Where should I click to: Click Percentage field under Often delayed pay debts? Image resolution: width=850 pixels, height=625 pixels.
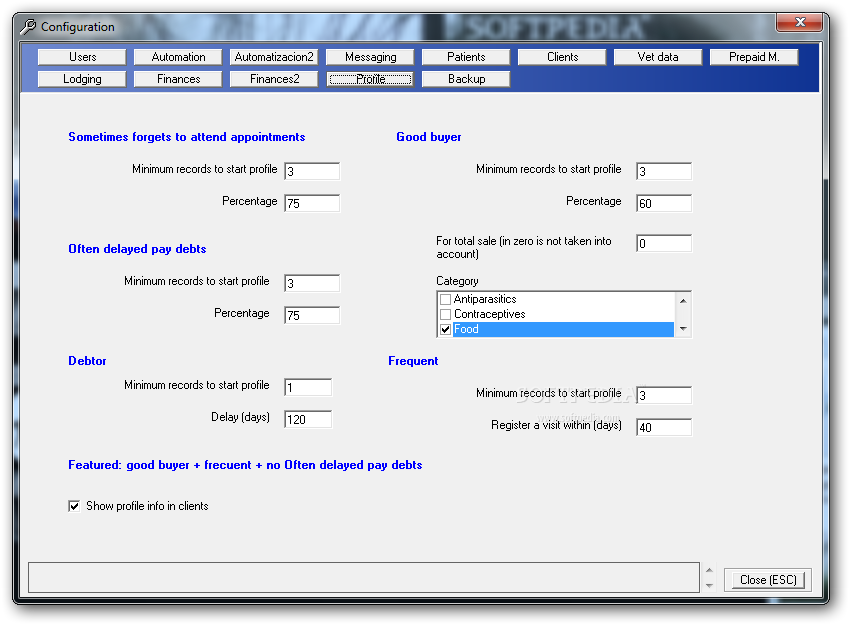pyautogui.click(x=312, y=315)
